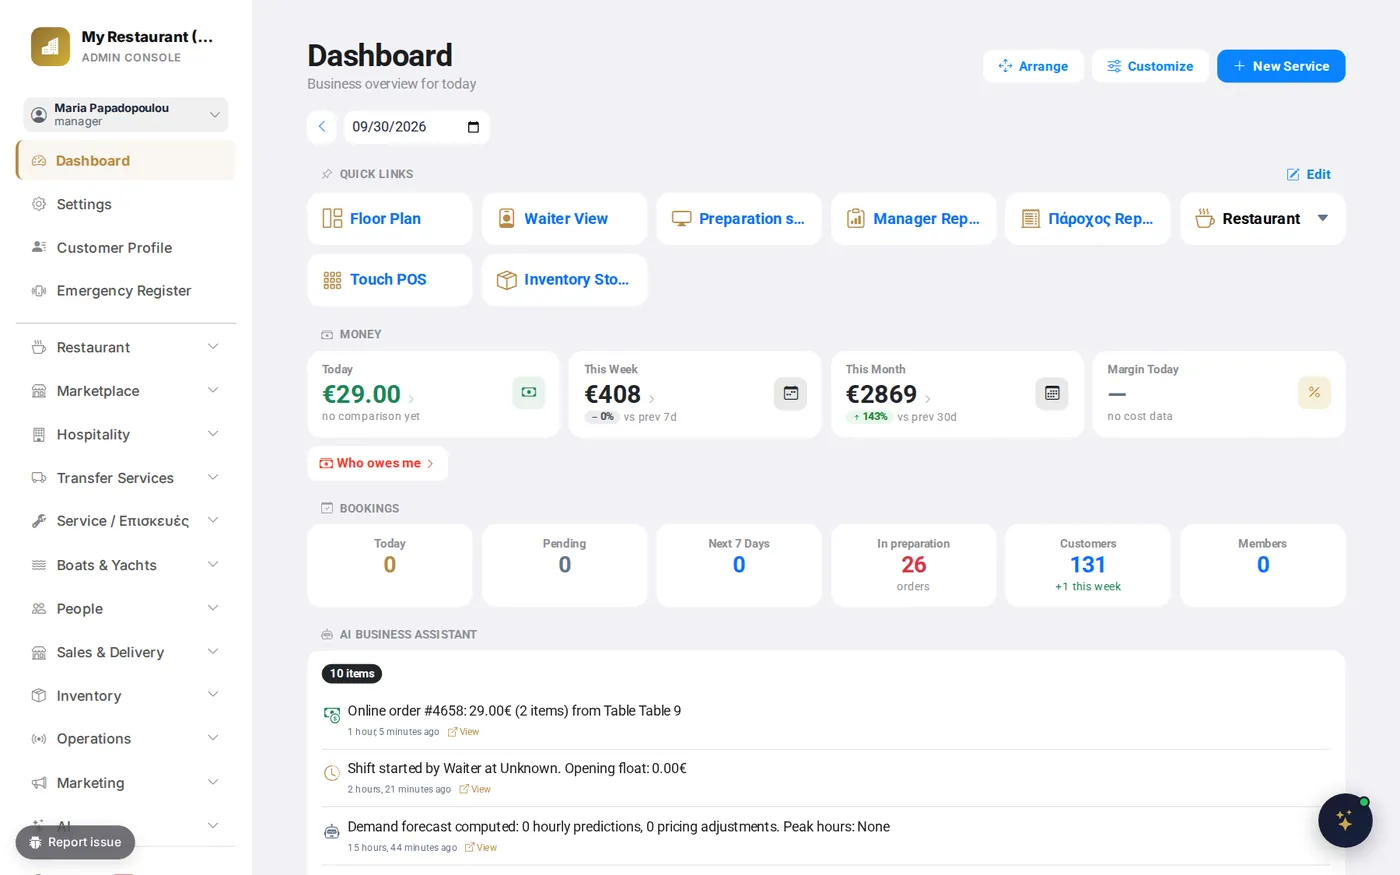This screenshot has height=875, width=1400.
Task: Click the Boats & Yachts icon in sidebar
Action: pyautogui.click(x=39, y=565)
